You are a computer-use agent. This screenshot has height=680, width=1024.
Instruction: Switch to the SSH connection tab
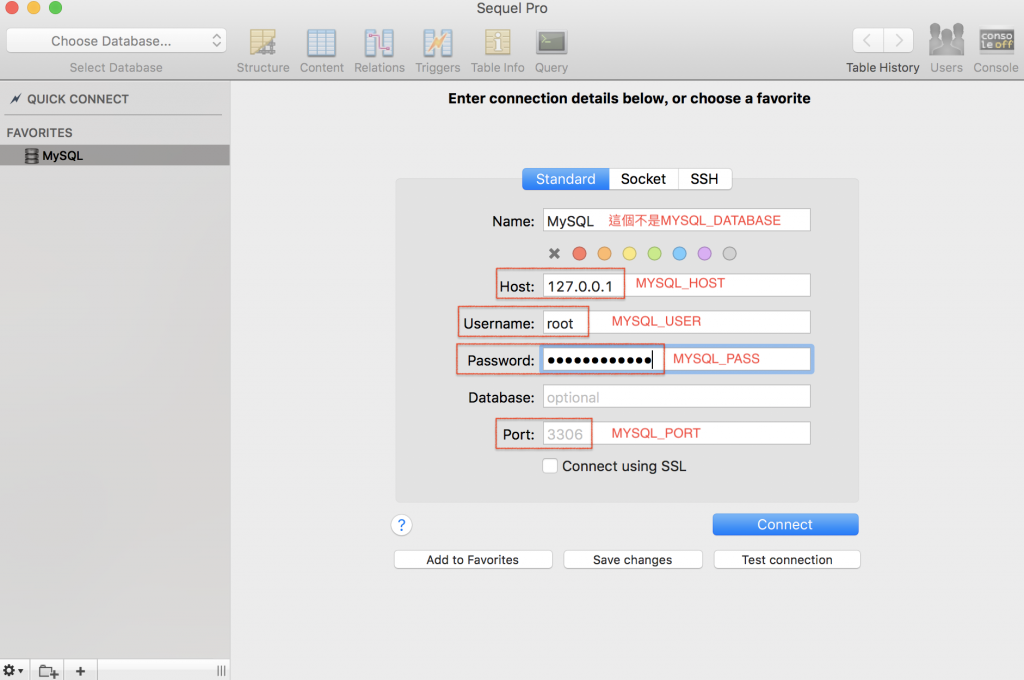point(704,179)
